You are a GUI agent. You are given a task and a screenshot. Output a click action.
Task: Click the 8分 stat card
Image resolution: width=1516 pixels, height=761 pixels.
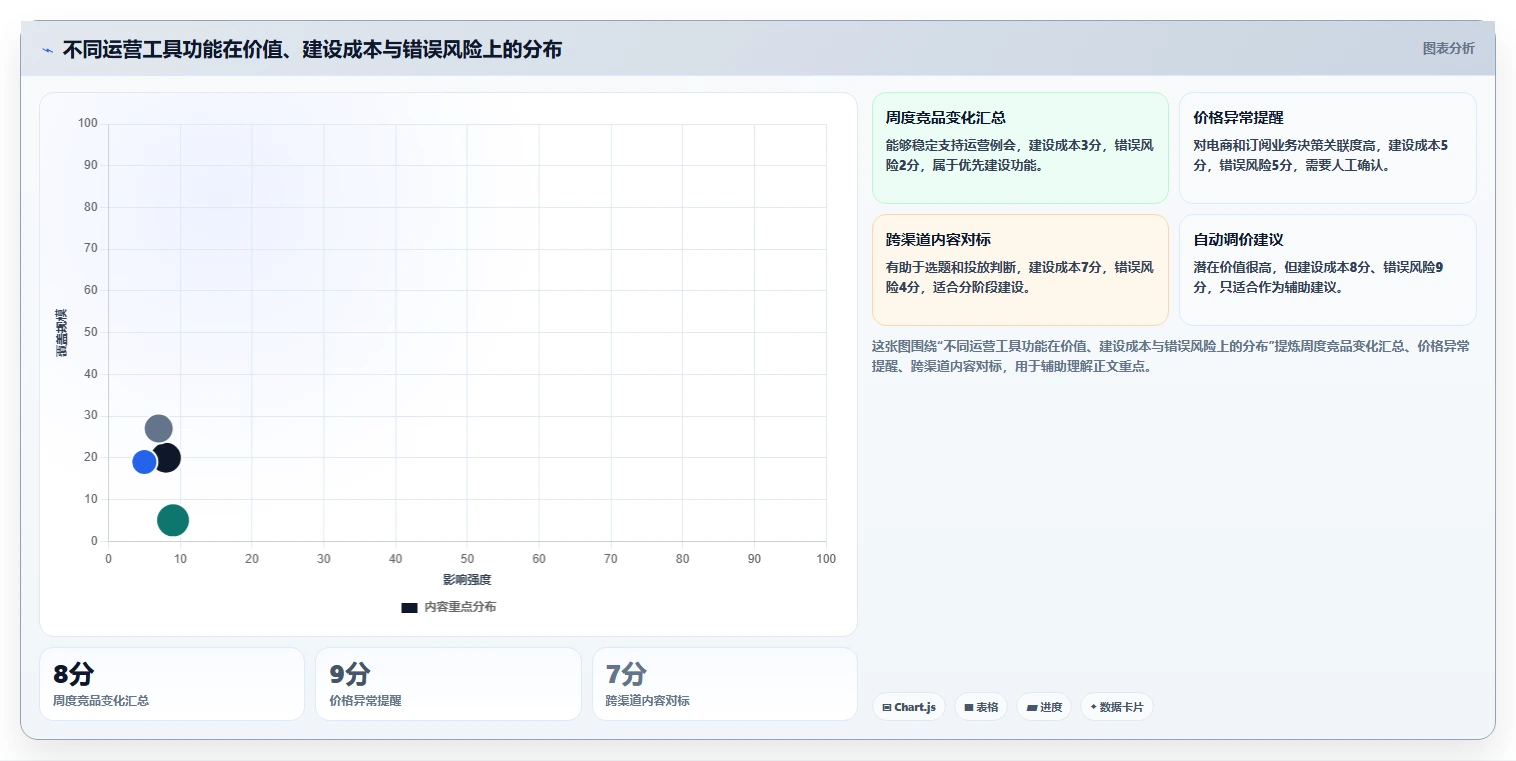coord(172,684)
